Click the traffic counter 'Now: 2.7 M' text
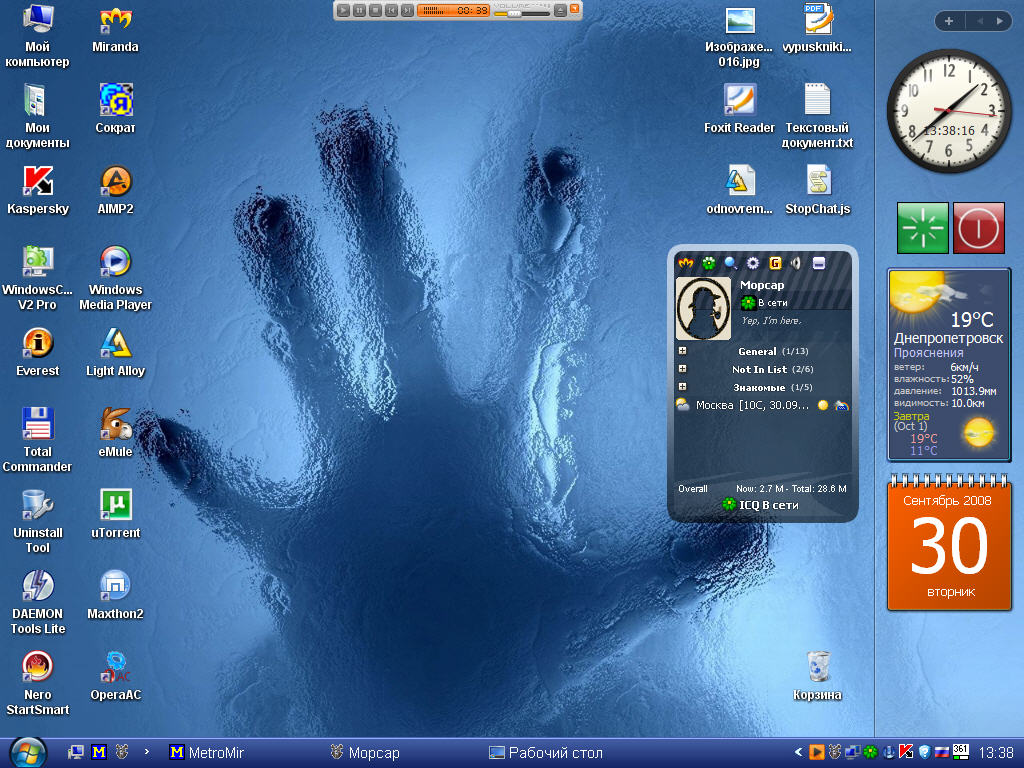The height and width of the screenshot is (768, 1024). click(761, 488)
